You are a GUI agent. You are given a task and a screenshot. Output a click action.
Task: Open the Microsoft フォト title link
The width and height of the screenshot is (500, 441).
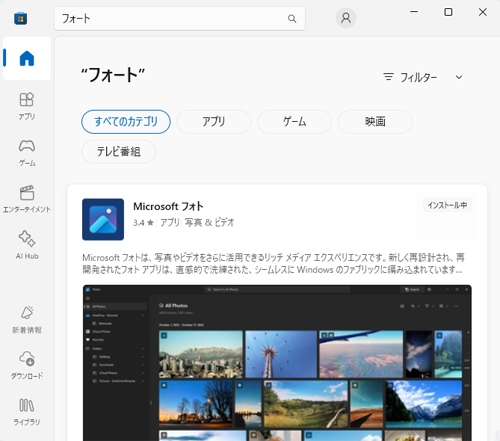pyautogui.click(x=168, y=206)
